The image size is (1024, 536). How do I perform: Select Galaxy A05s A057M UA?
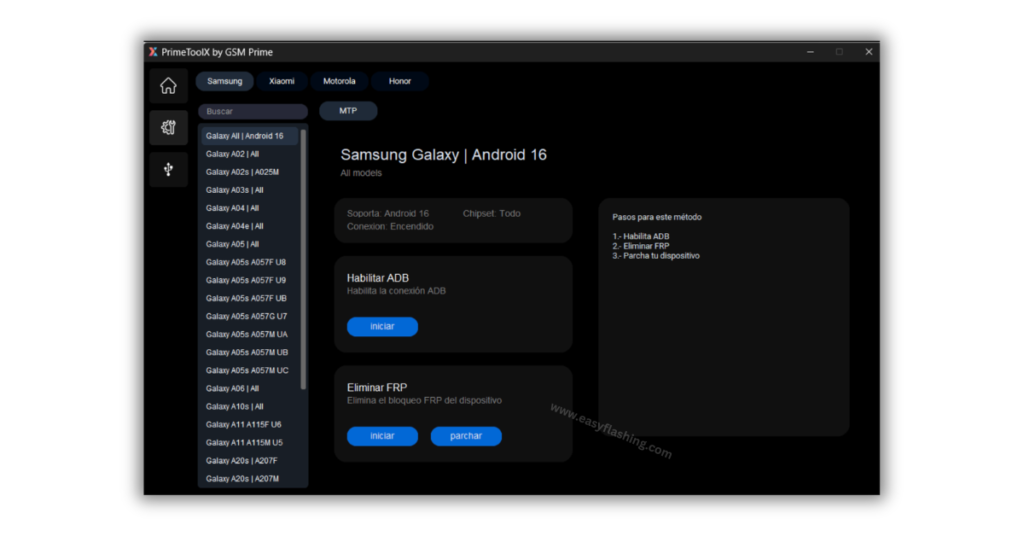(x=249, y=334)
